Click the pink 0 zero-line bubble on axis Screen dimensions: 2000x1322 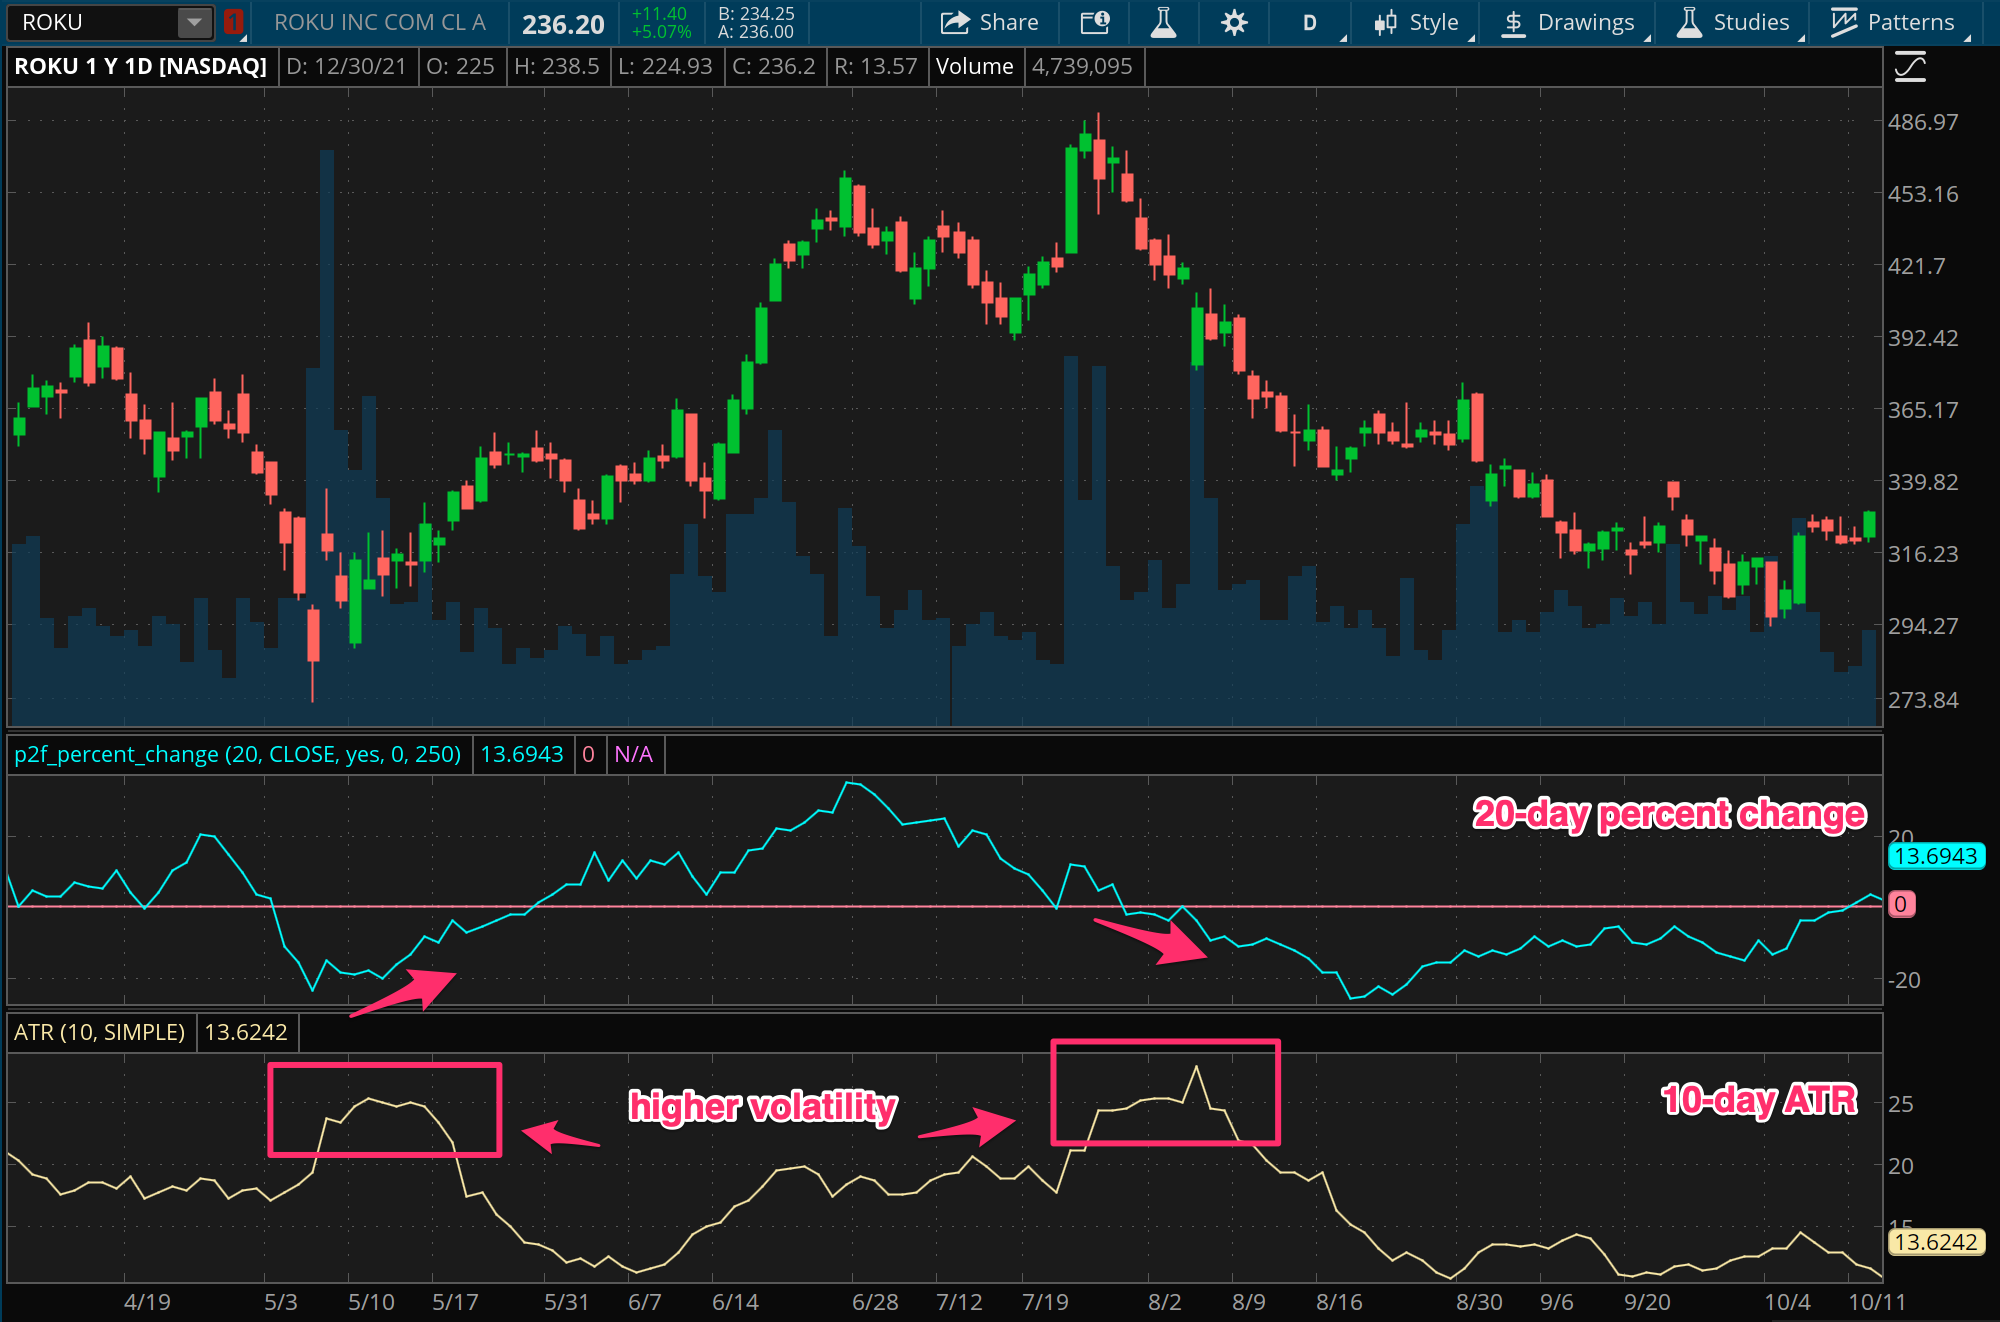(x=1900, y=904)
